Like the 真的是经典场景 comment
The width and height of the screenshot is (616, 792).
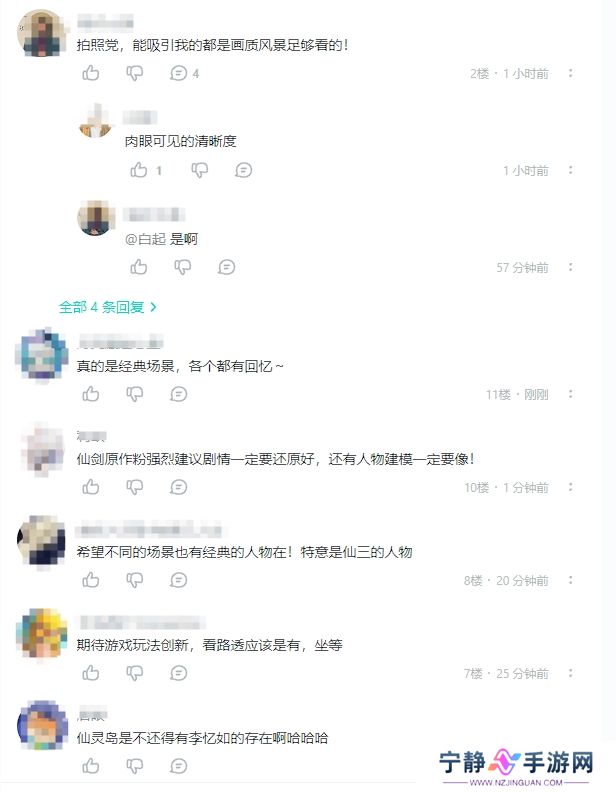(91, 394)
